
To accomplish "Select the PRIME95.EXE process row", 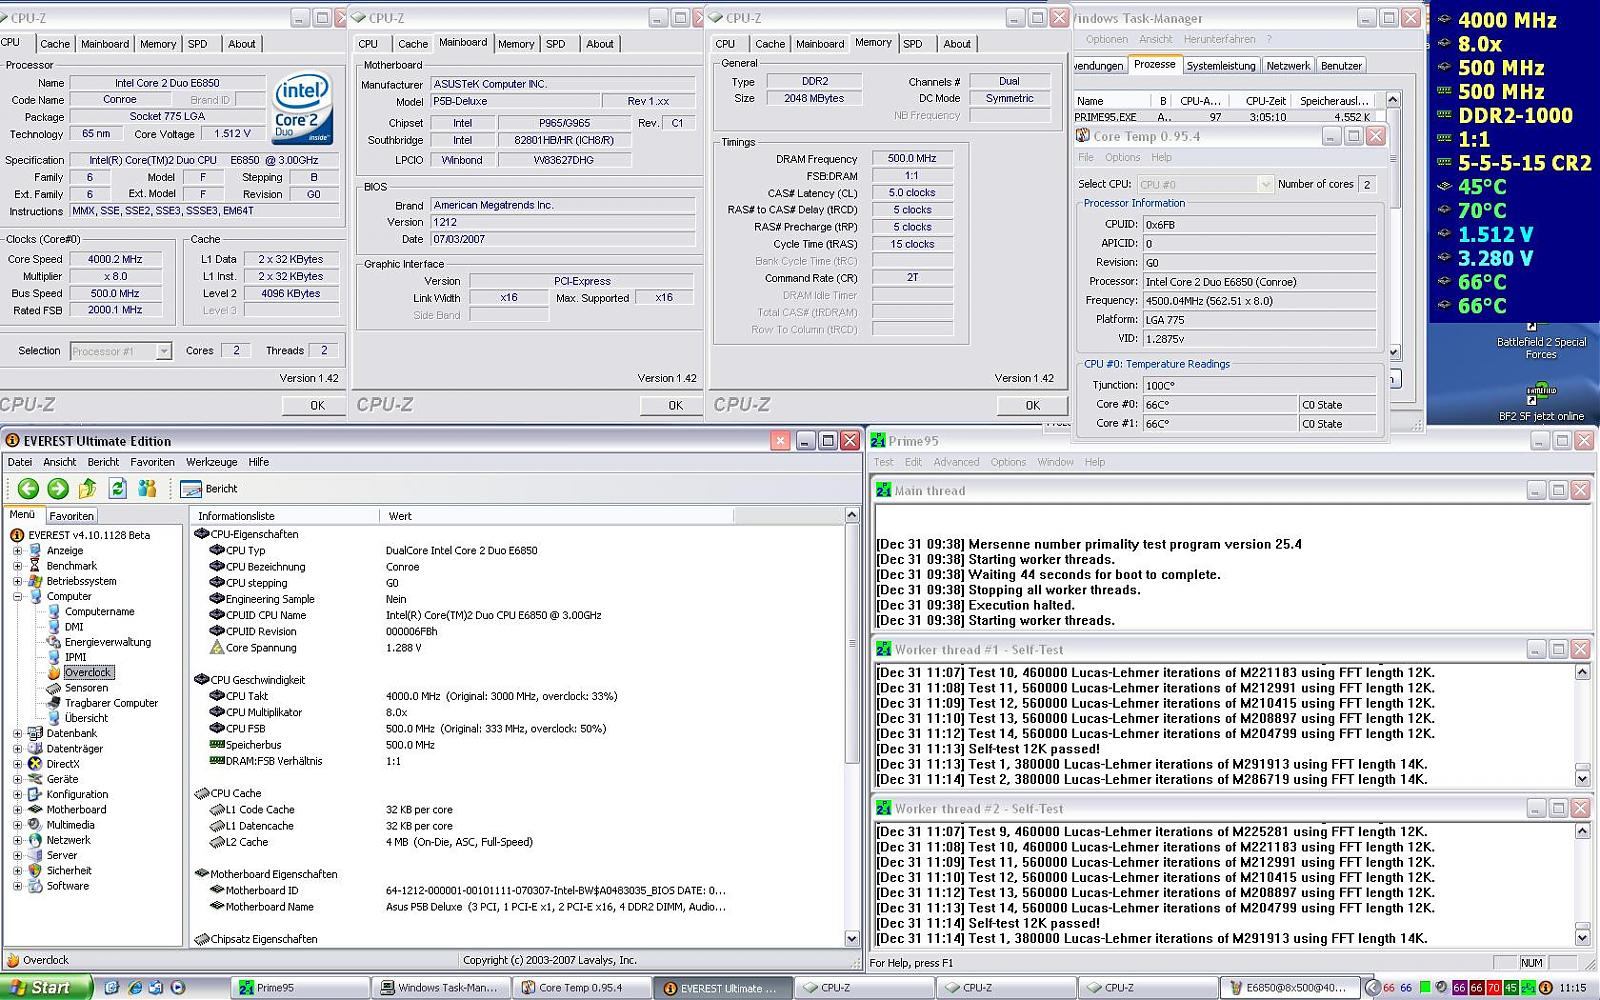I will tap(1230, 117).
